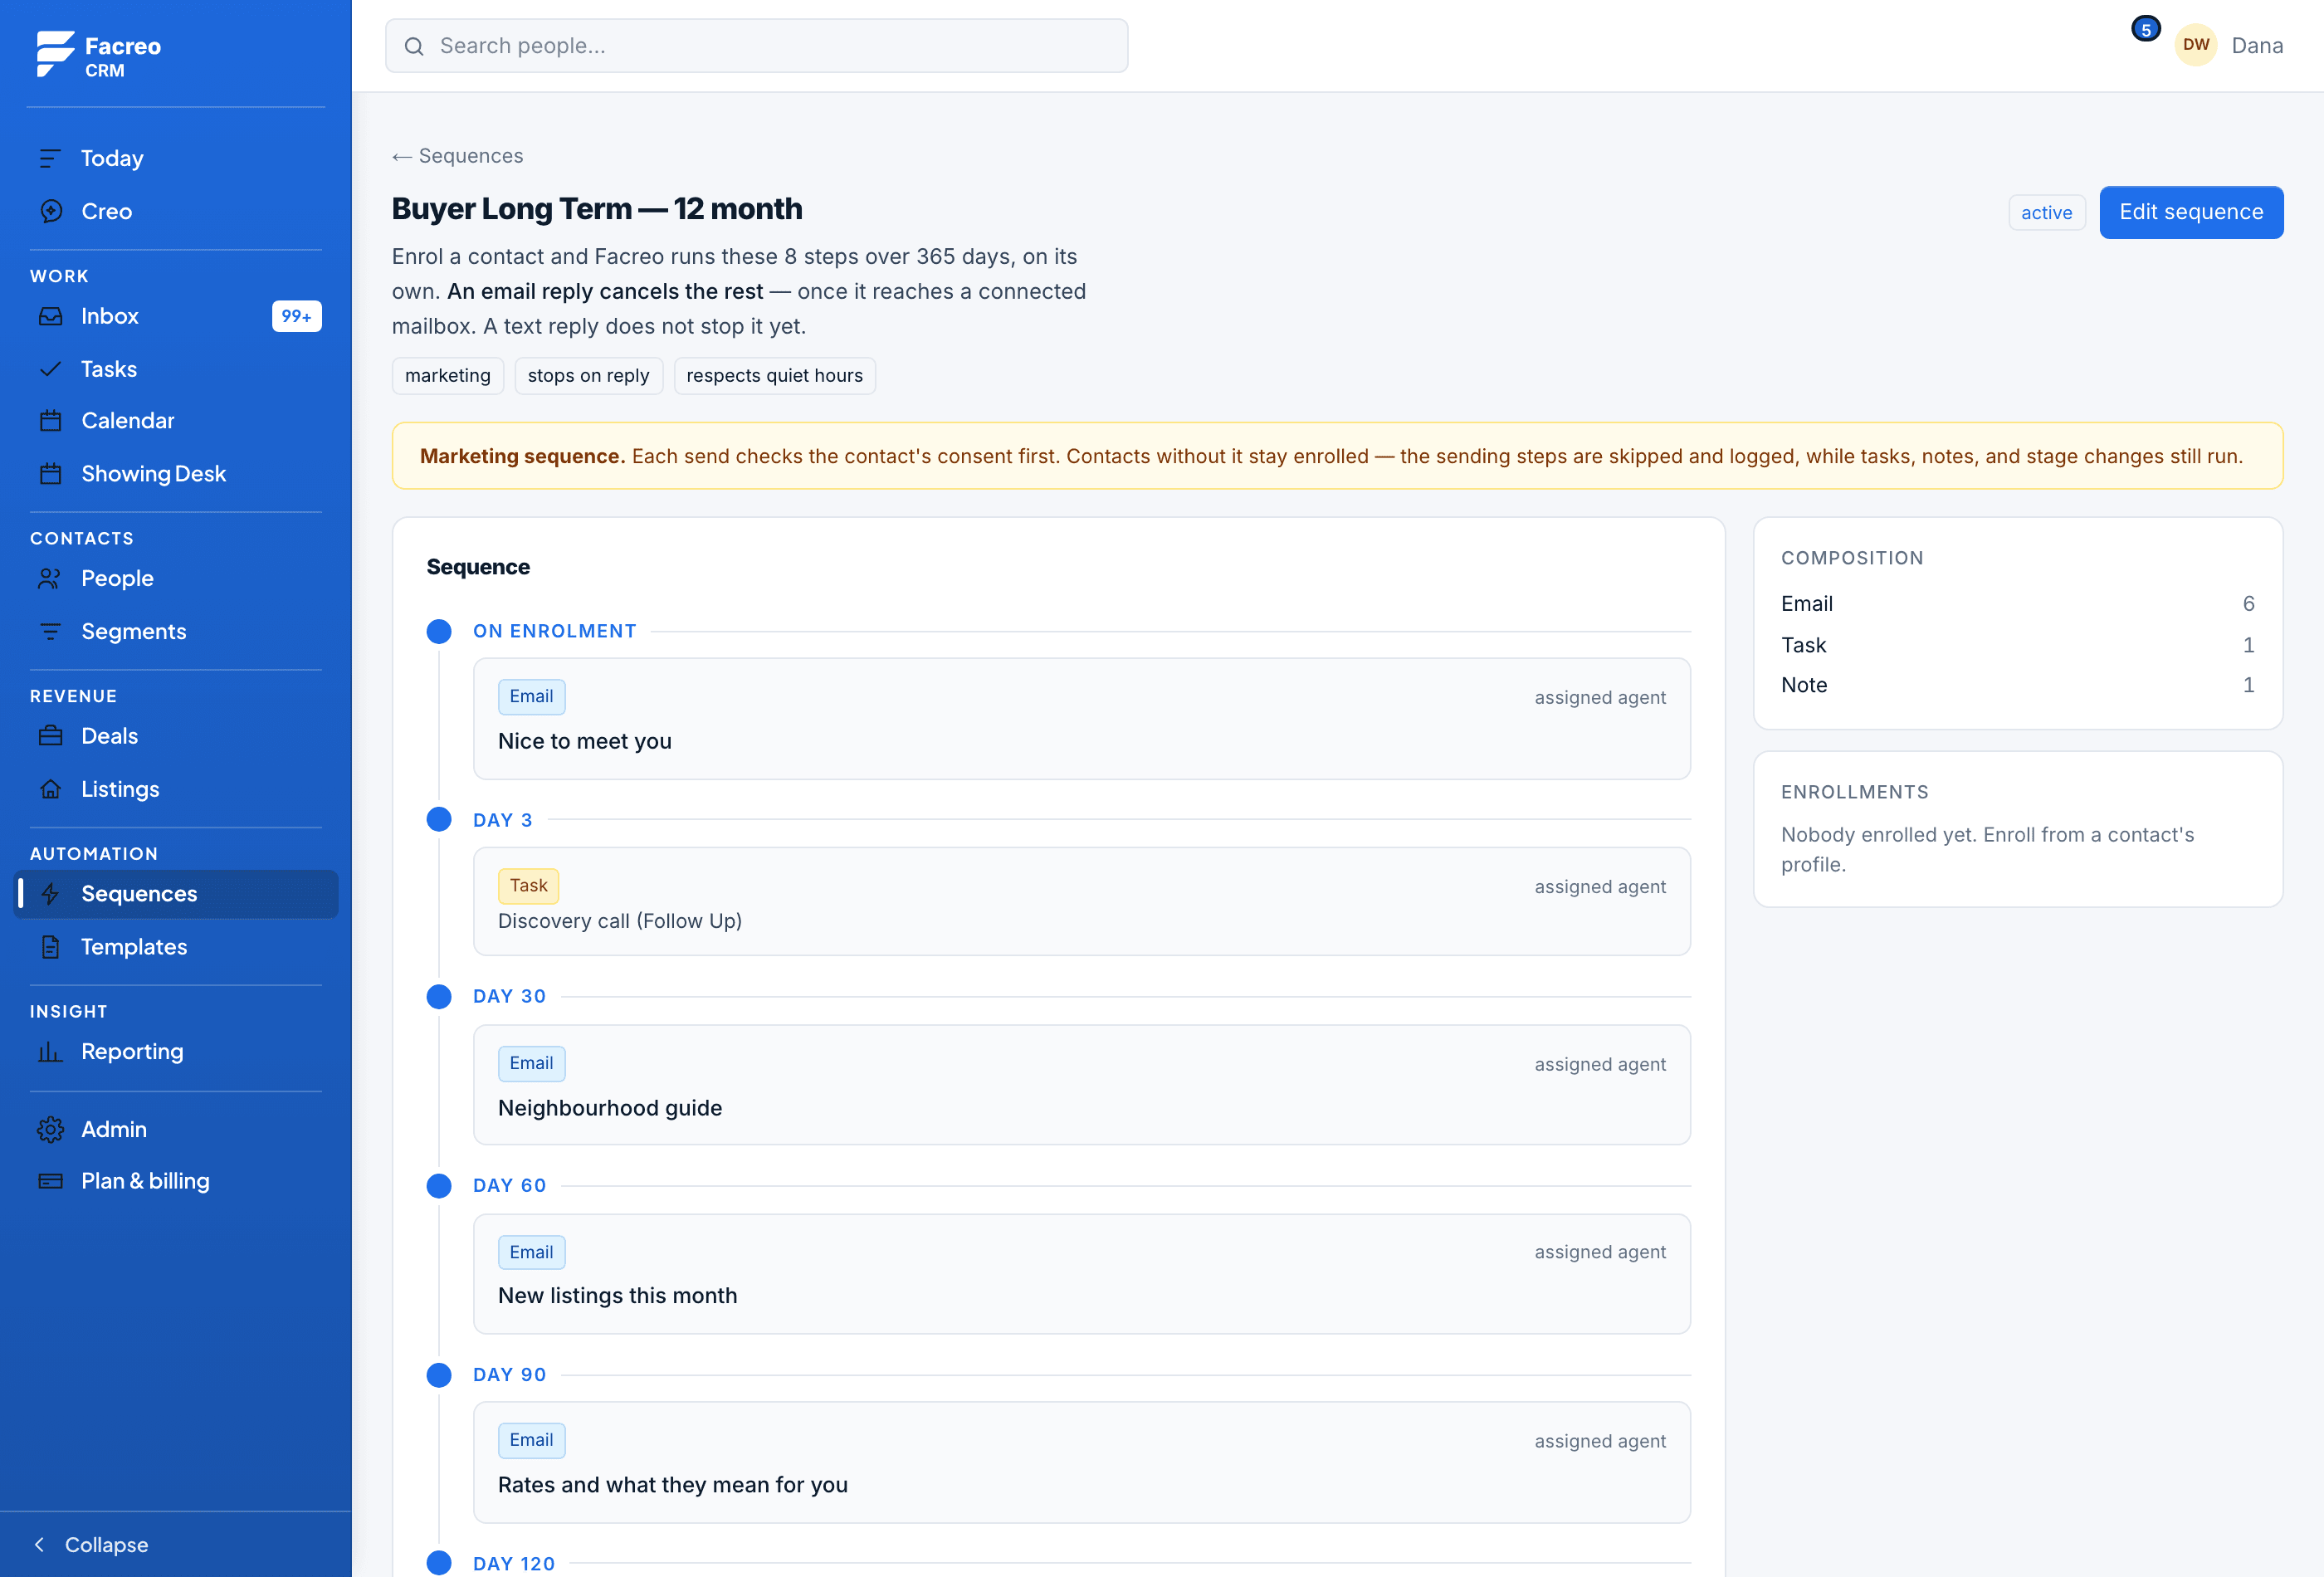The height and width of the screenshot is (1577, 2324).
Task: Click the stops on reply tag
Action: click(588, 376)
